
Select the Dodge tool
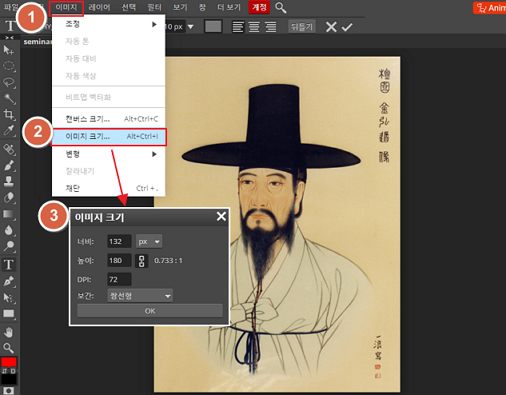click(x=8, y=246)
